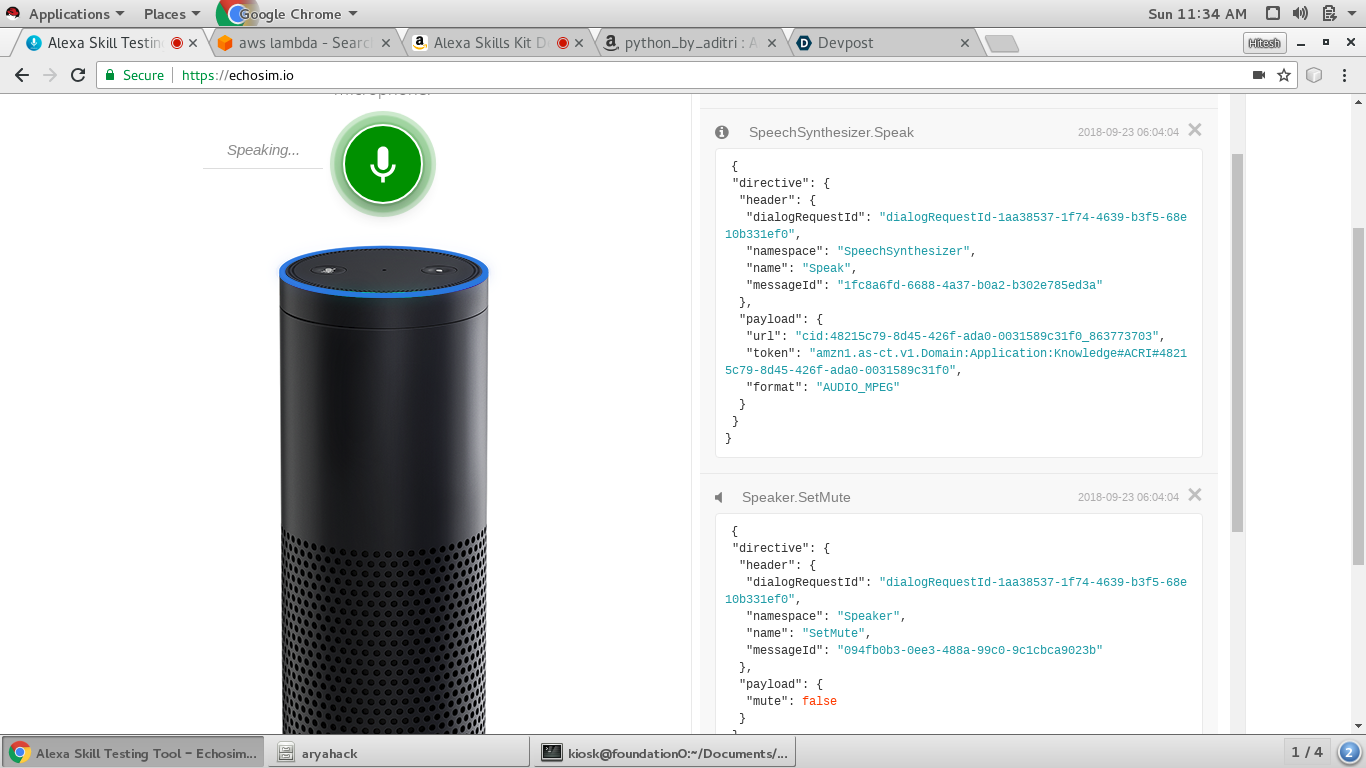Open the Applications menu
Image resolution: width=1366 pixels, height=768 pixels.
(x=76, y=14)
